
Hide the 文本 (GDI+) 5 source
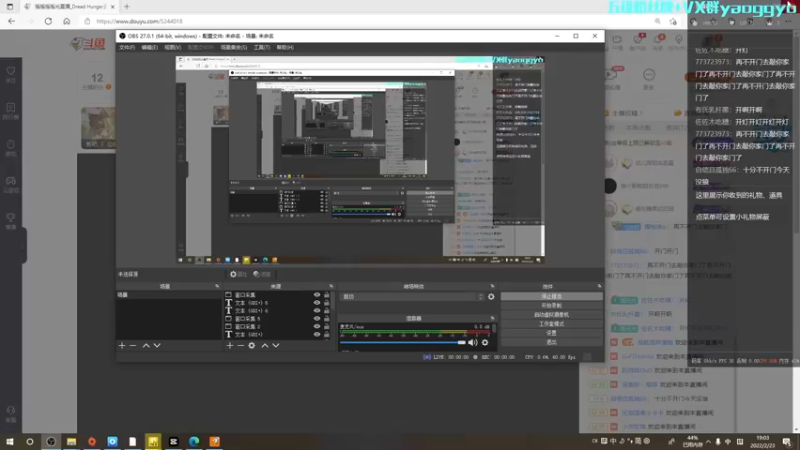coord(317,303)
